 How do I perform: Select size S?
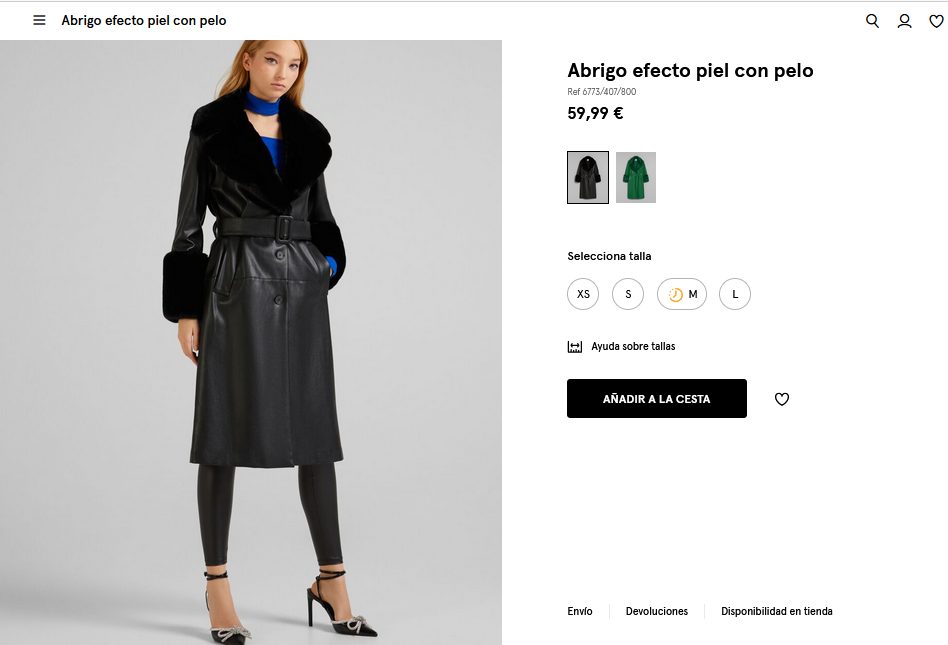click(x=628, y=294)
